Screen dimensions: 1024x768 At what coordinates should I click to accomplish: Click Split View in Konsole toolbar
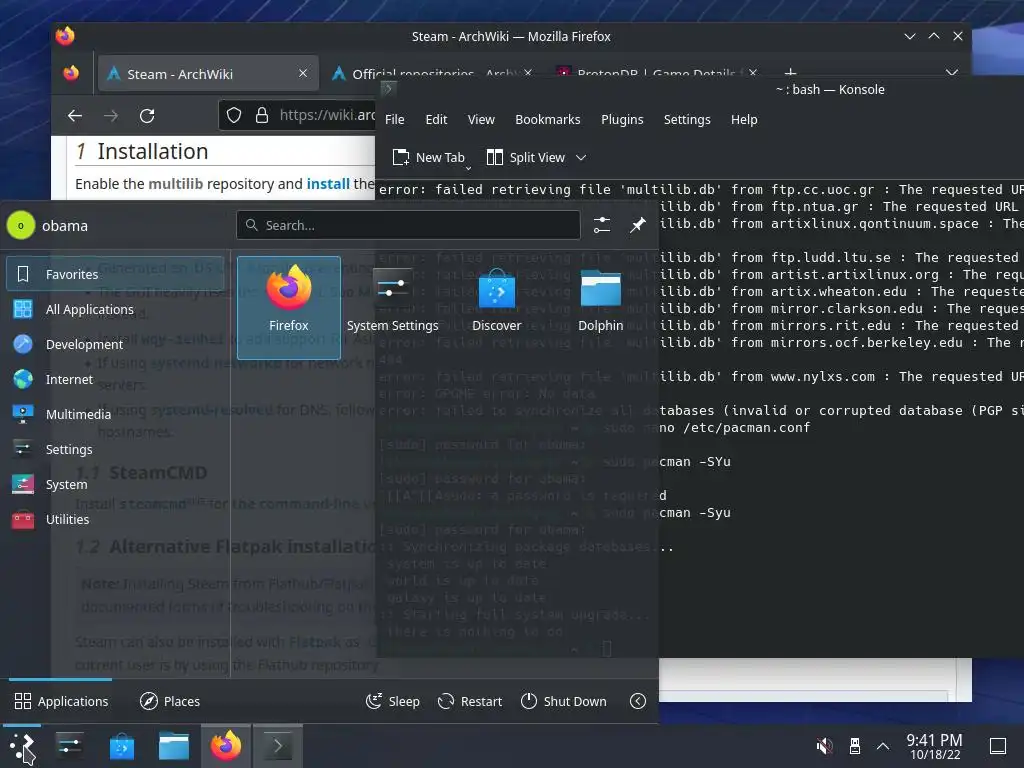[x=526, y=157]
